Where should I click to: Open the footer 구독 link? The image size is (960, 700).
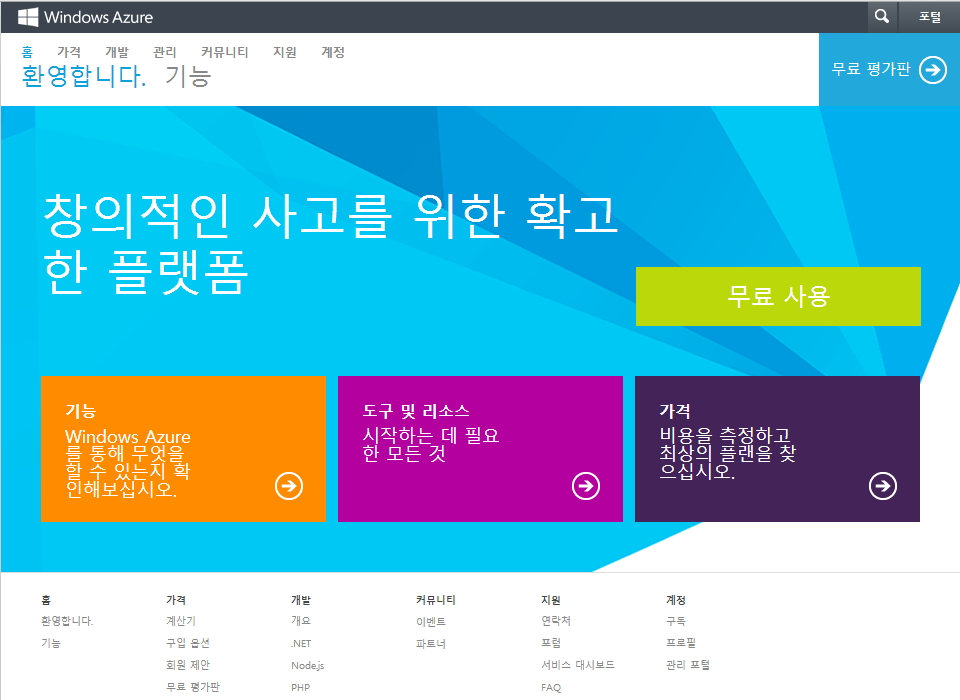pos(676,621)
